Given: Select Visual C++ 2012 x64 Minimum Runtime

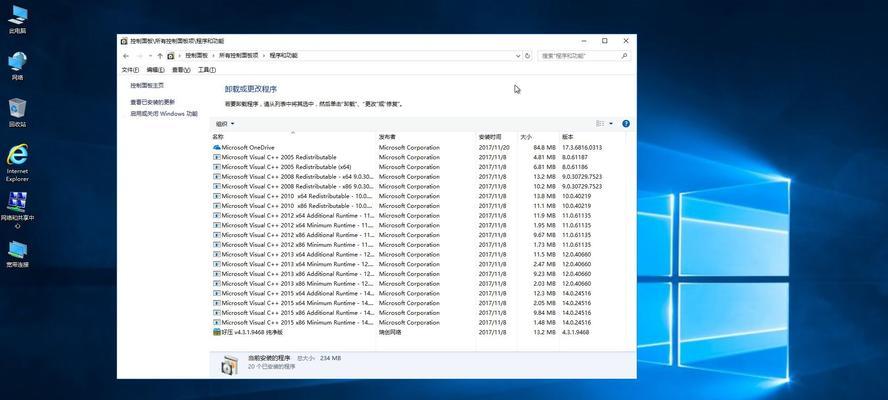Looking at the screenshot, I should tap(419, 225).
